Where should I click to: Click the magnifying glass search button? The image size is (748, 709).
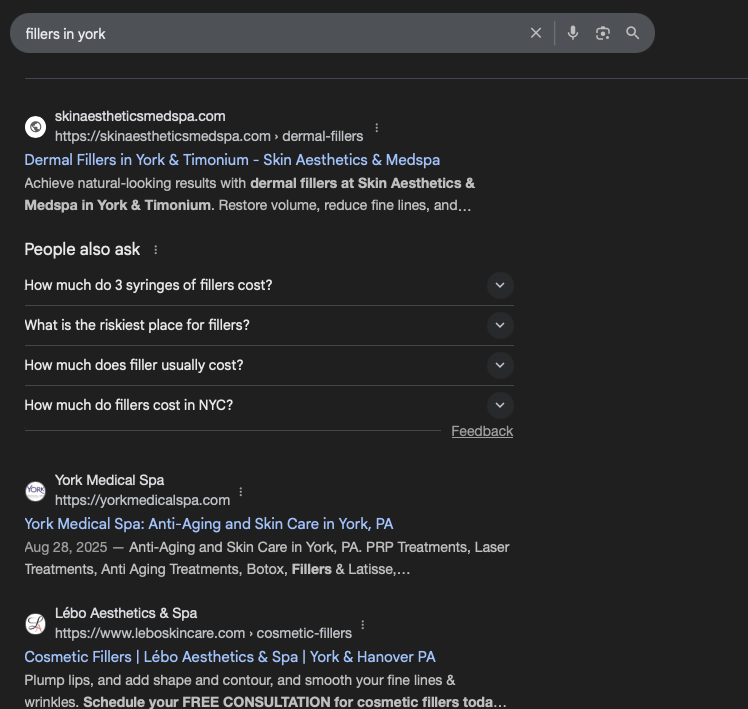pyautogui.click(x=632, y=33)
